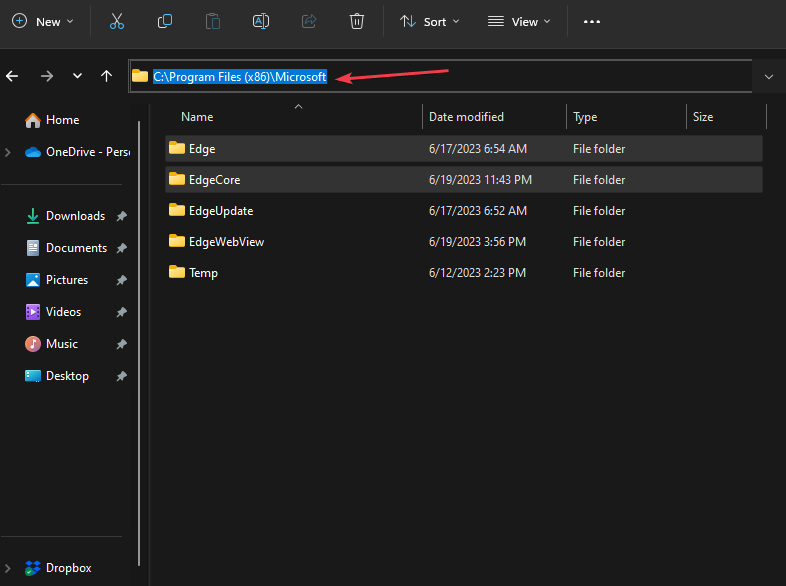Expand the address bar history dropdown
786x586 pixels.
tap(768, 77)
